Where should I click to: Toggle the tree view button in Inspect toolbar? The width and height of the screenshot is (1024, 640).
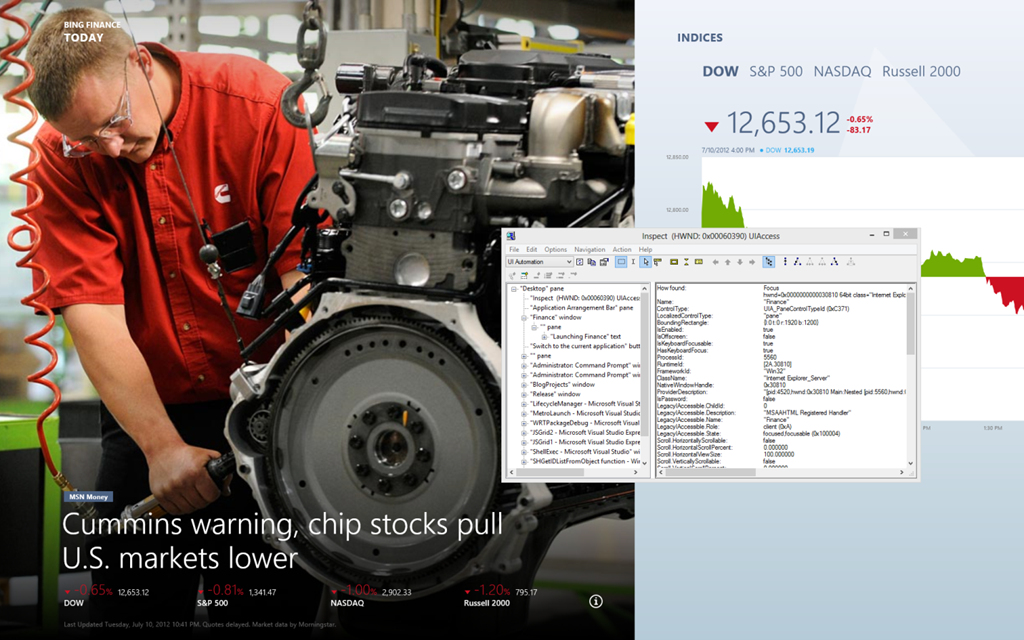pos(769,262)
